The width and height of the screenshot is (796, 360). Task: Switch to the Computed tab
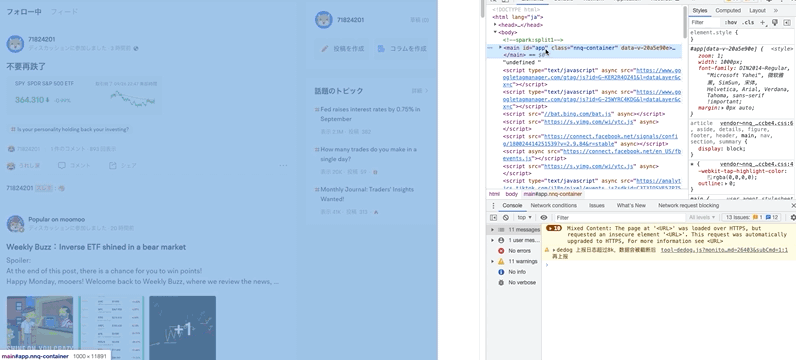(x=728, y=10)
